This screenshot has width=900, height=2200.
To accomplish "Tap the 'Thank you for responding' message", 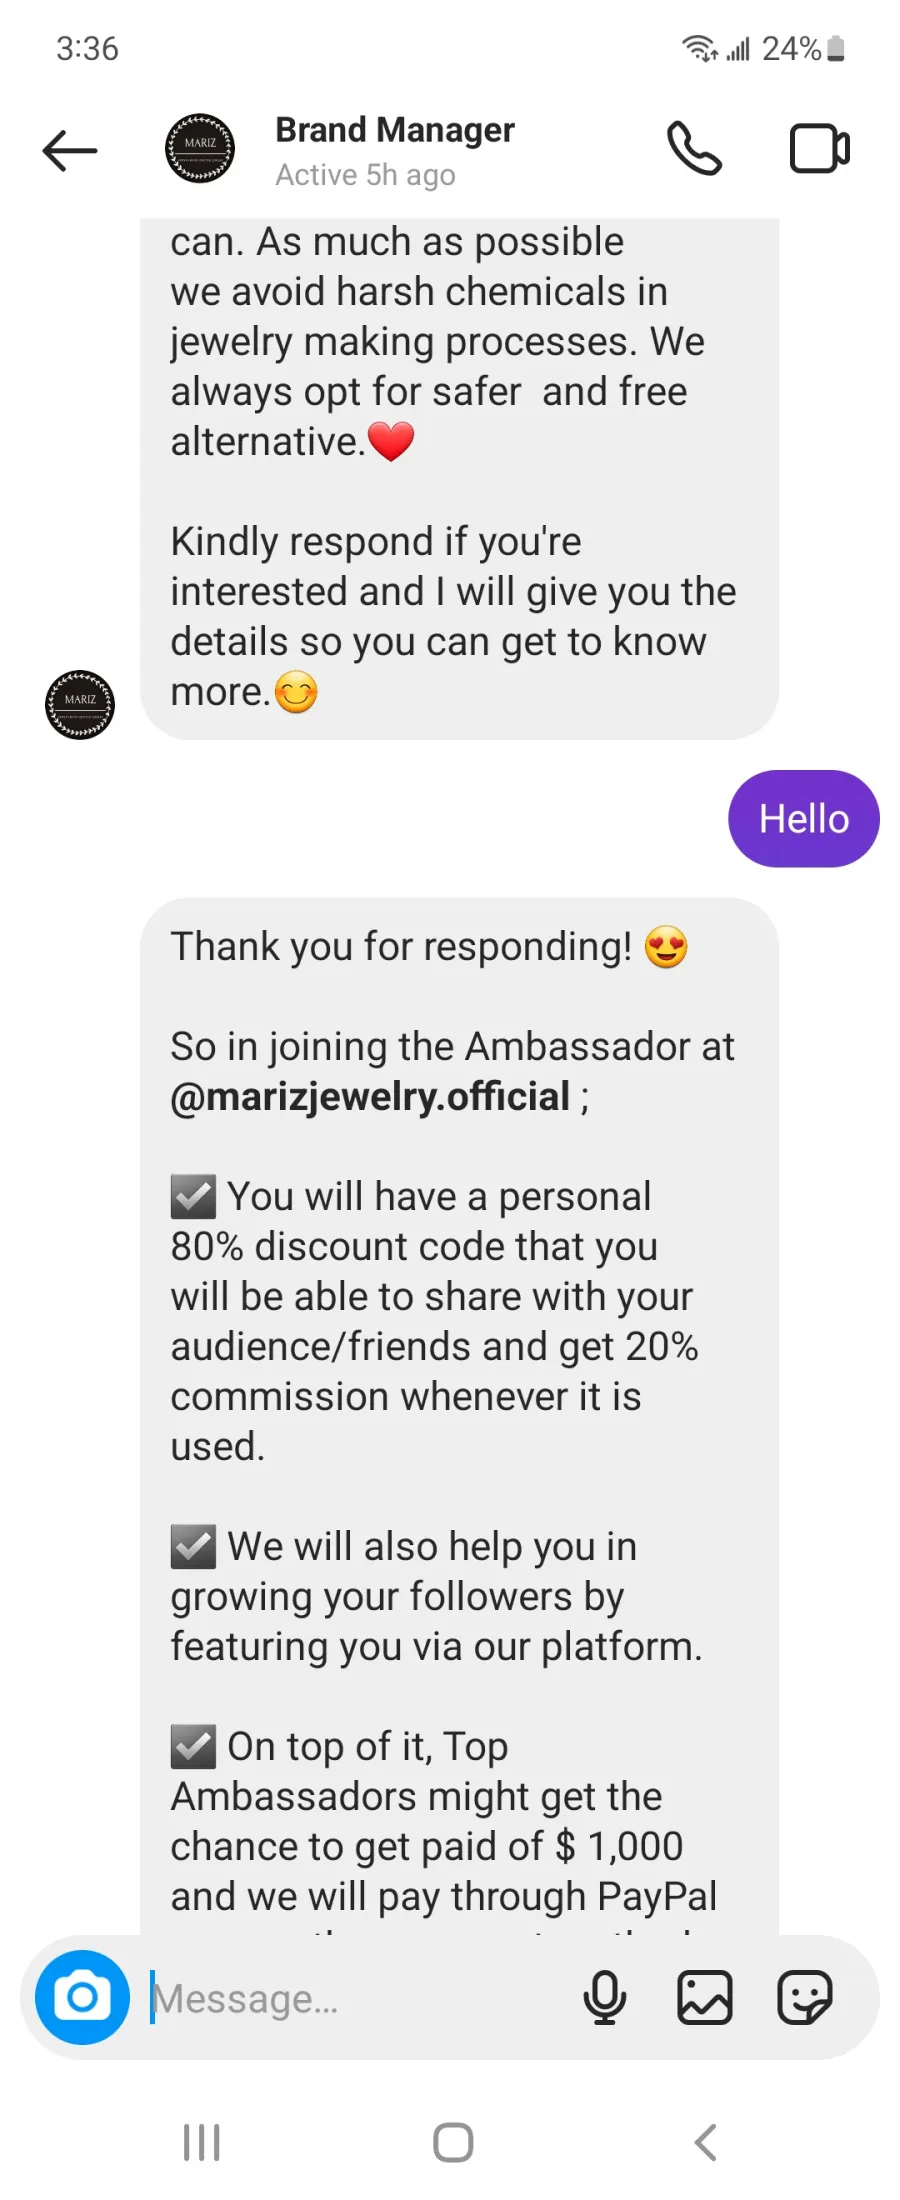I will click(430, 946).
